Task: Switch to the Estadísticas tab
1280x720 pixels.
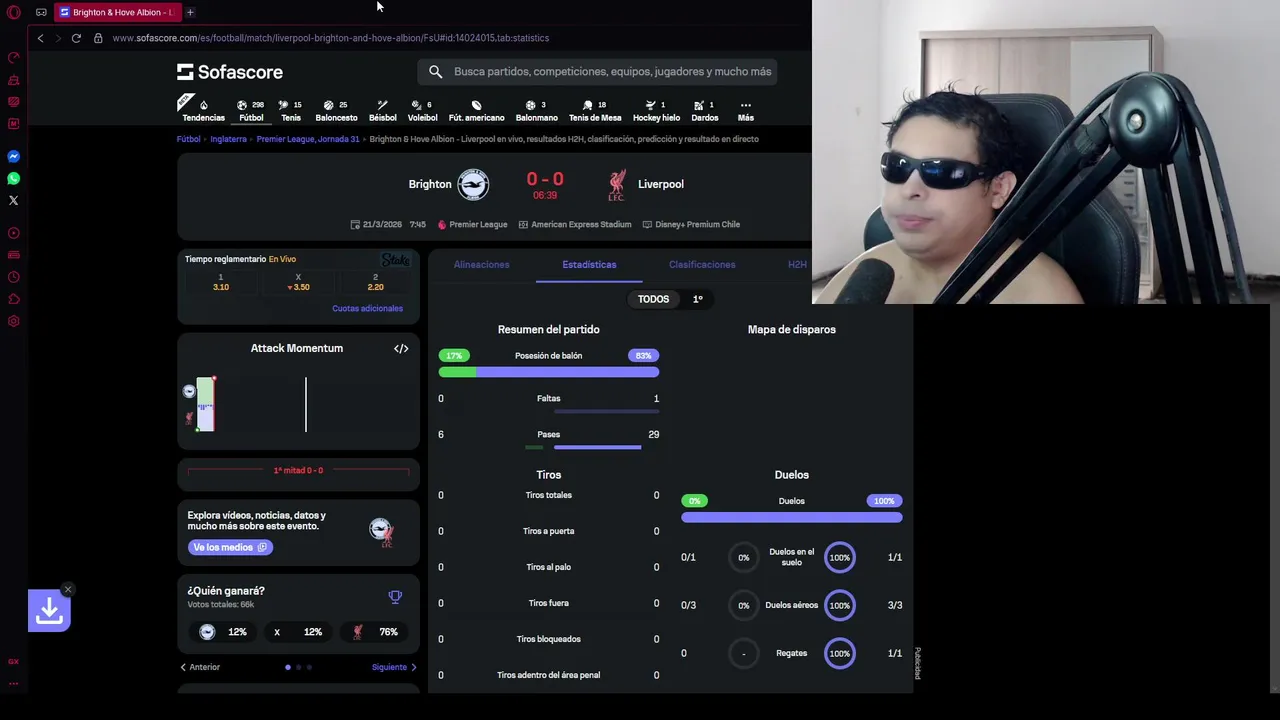Action: click(x=589, y=265)
